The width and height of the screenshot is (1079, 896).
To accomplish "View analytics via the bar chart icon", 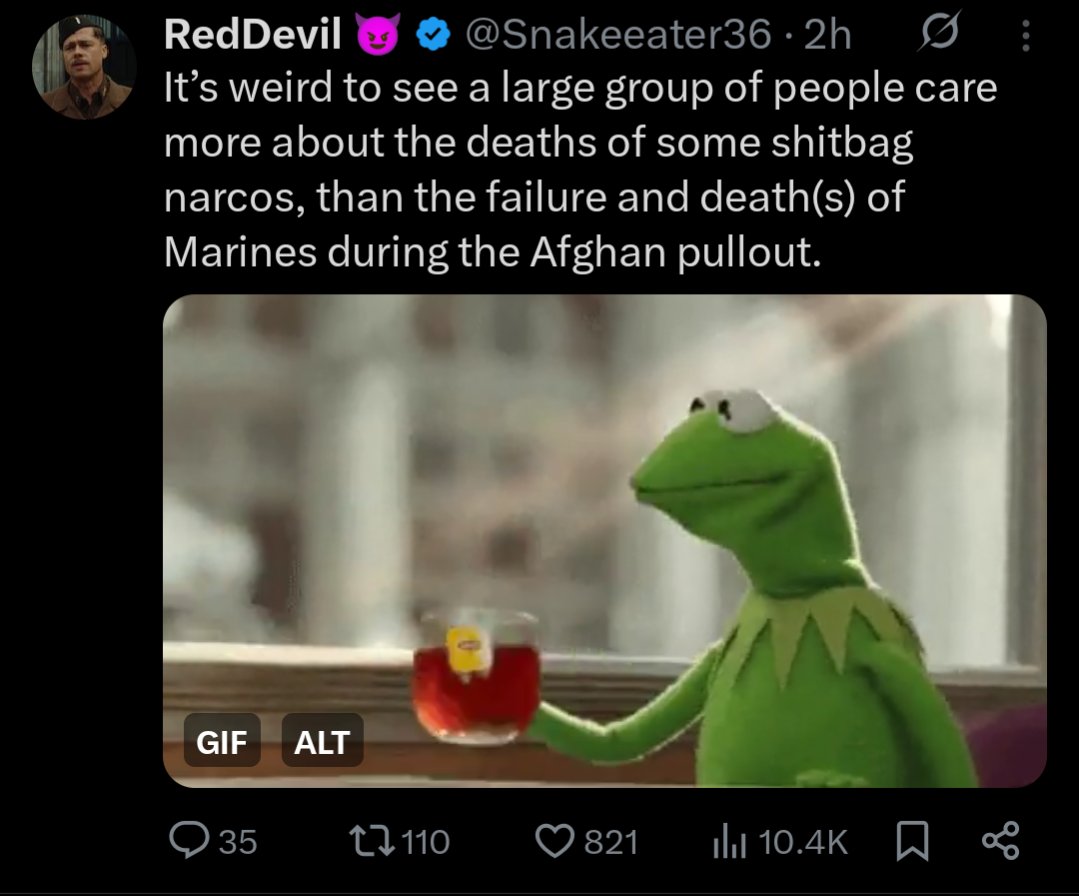I will (x=729, y=841).
